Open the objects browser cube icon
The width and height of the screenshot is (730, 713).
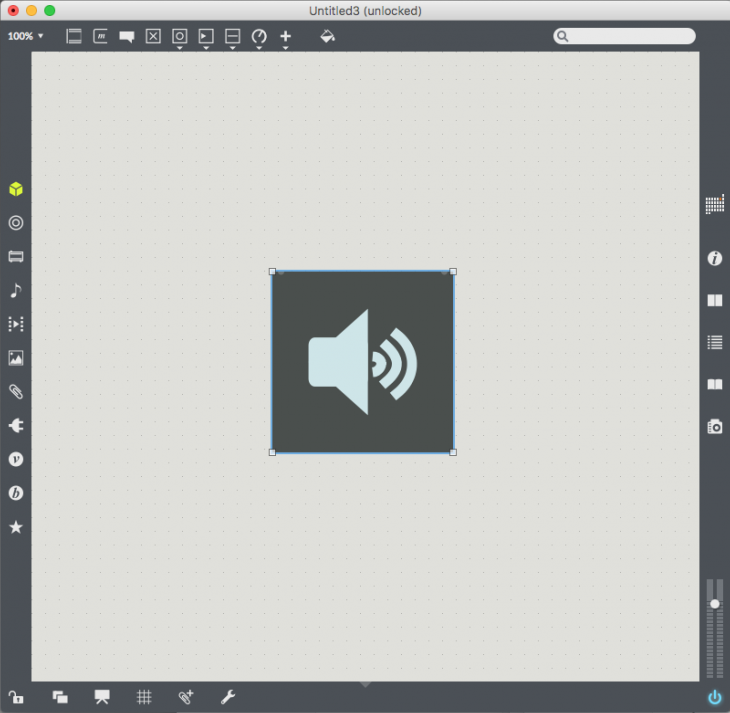[x=16, y=189]
